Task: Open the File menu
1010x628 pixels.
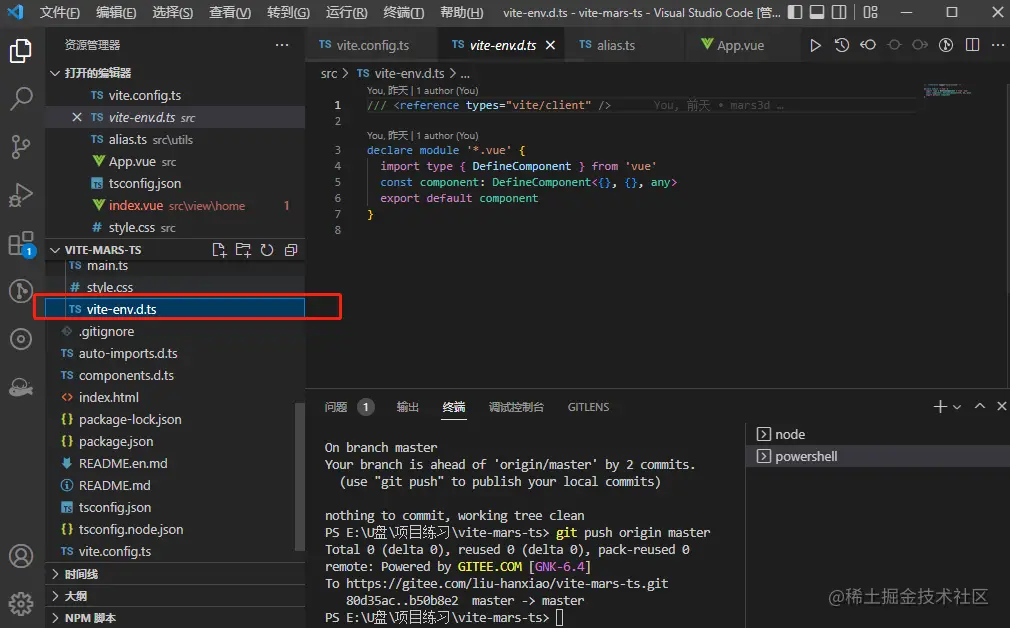Action: [60, 12]
